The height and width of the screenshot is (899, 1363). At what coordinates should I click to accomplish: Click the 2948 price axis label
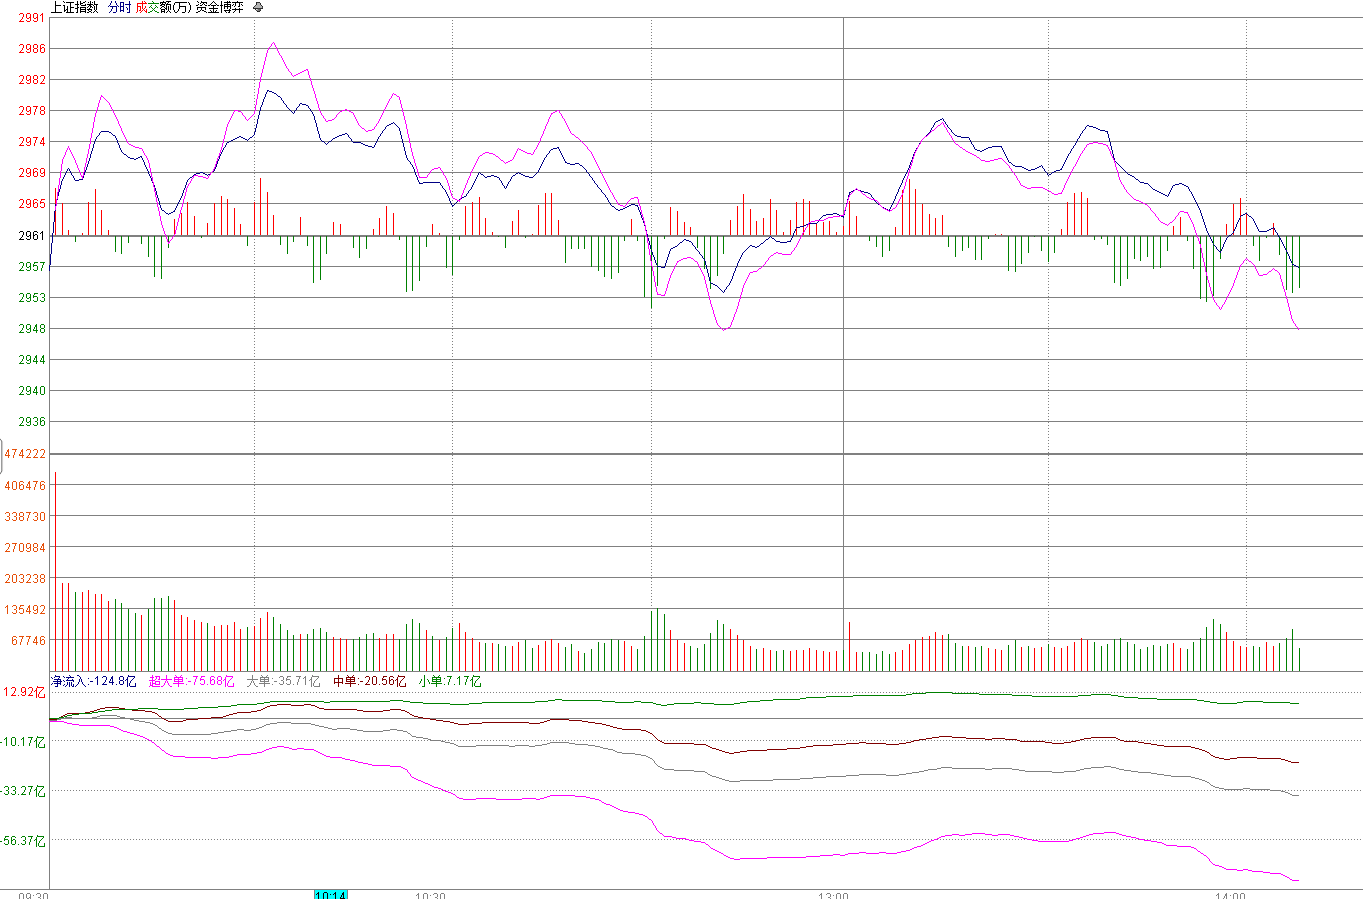32,328
